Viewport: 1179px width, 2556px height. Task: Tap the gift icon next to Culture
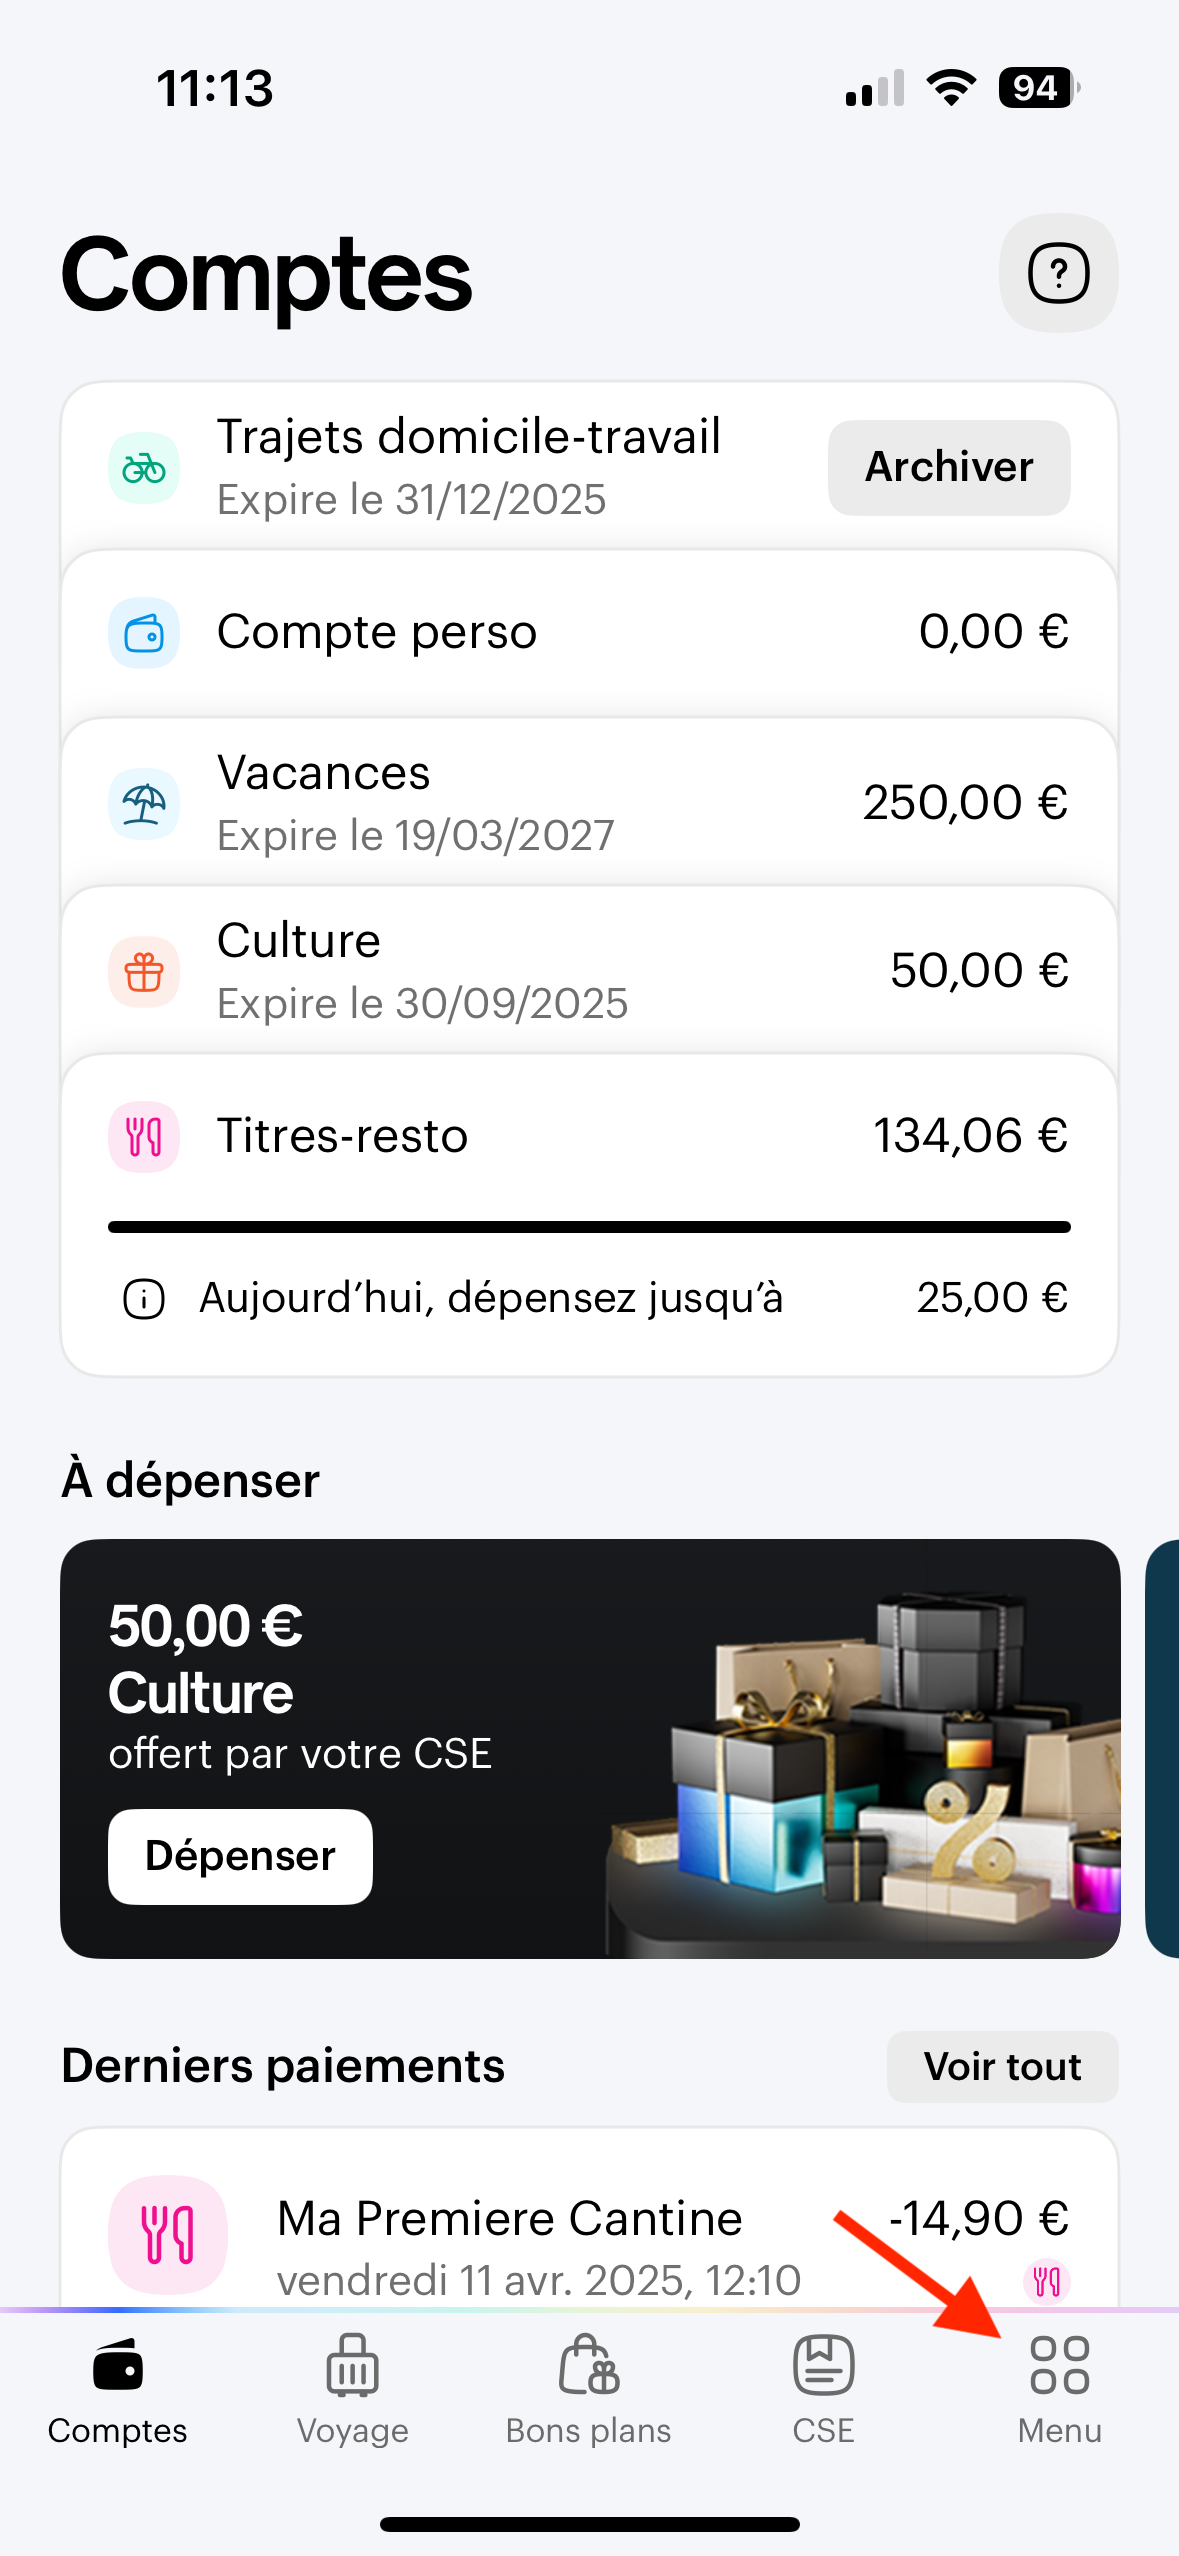click(144, 971)
